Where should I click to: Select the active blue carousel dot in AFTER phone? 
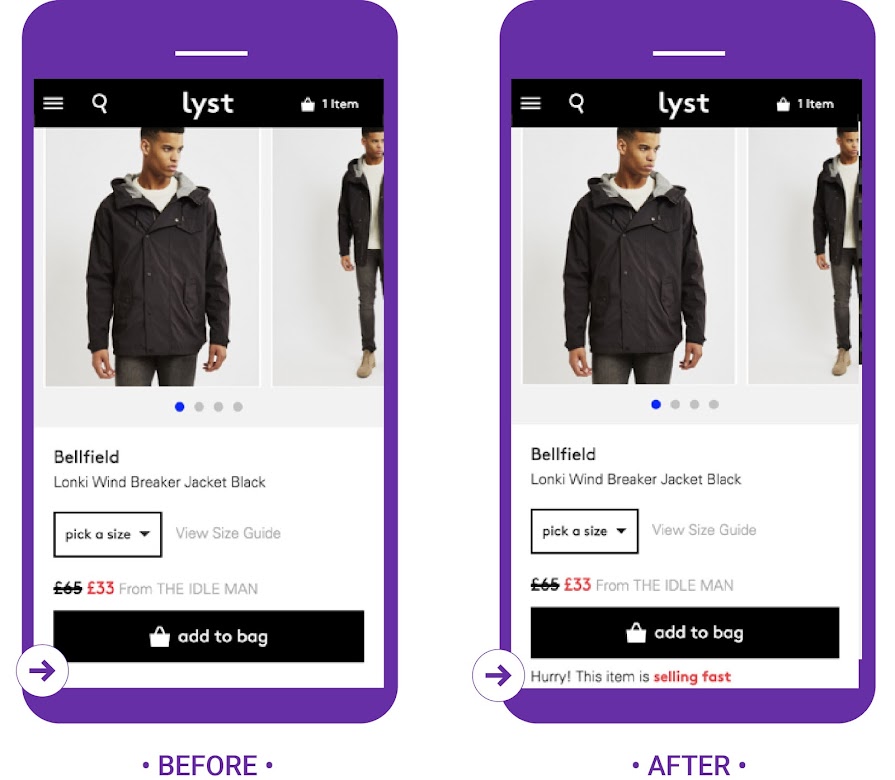tap(656, 405)
